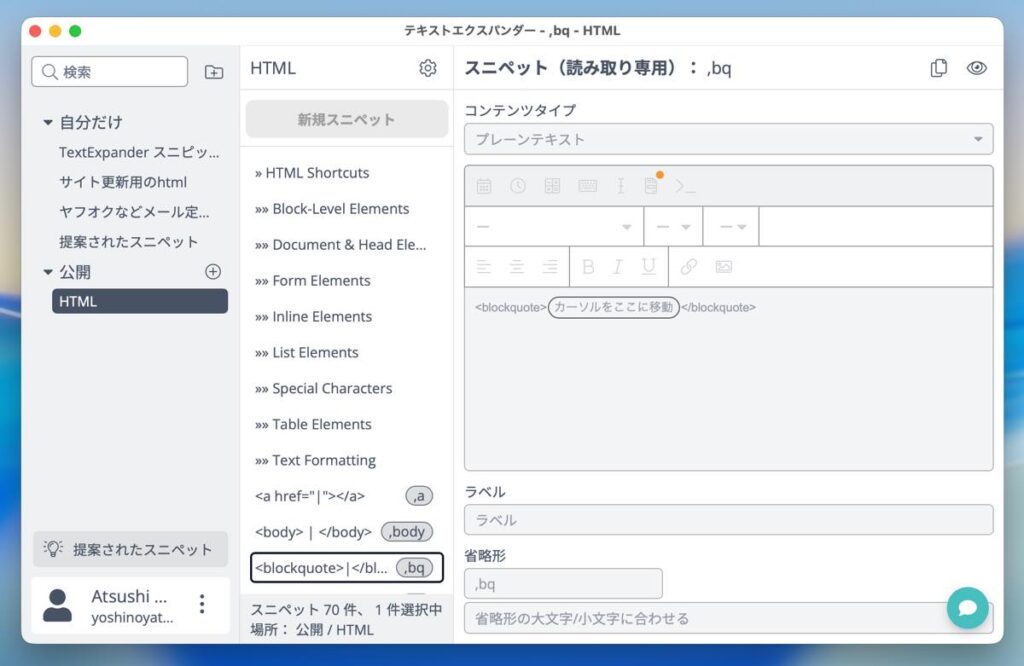Open the text color dropdown
This screenshot has width=1024, height=666.
click(x=731, y=227)
